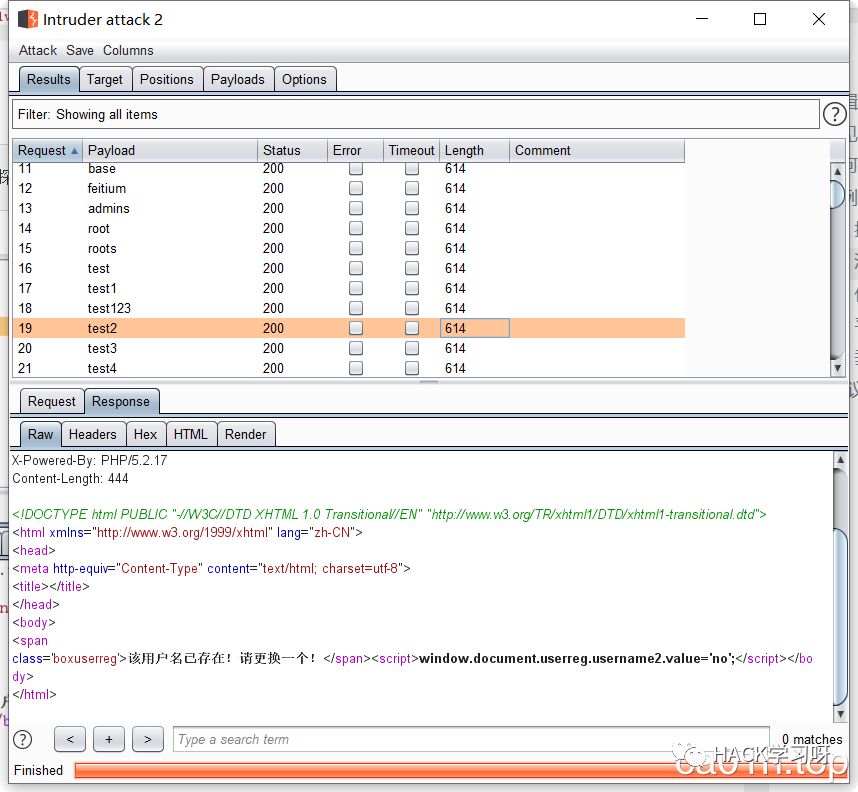Click the response pane scrollbar thumb
Image resolution: width=858 pixels, height=792 pixels.
point(840,617)
